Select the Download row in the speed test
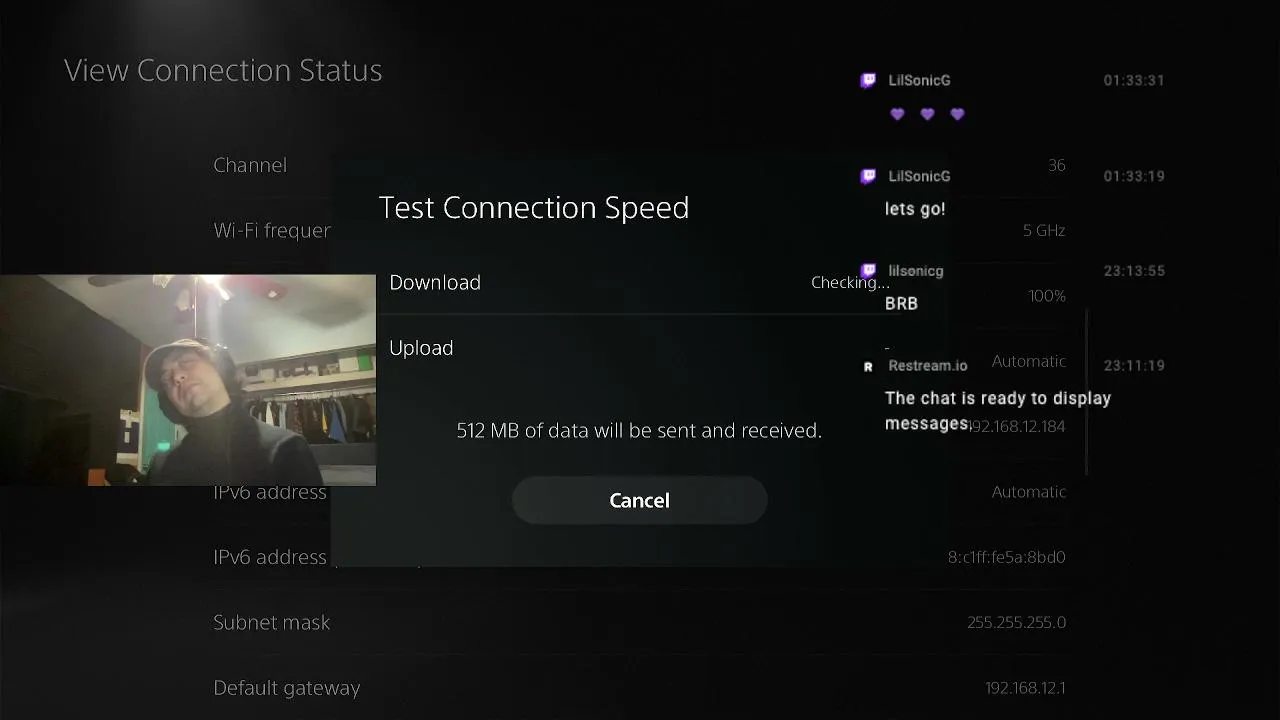The width and height of the screenshot is (1280, 720). click(639, 282)
